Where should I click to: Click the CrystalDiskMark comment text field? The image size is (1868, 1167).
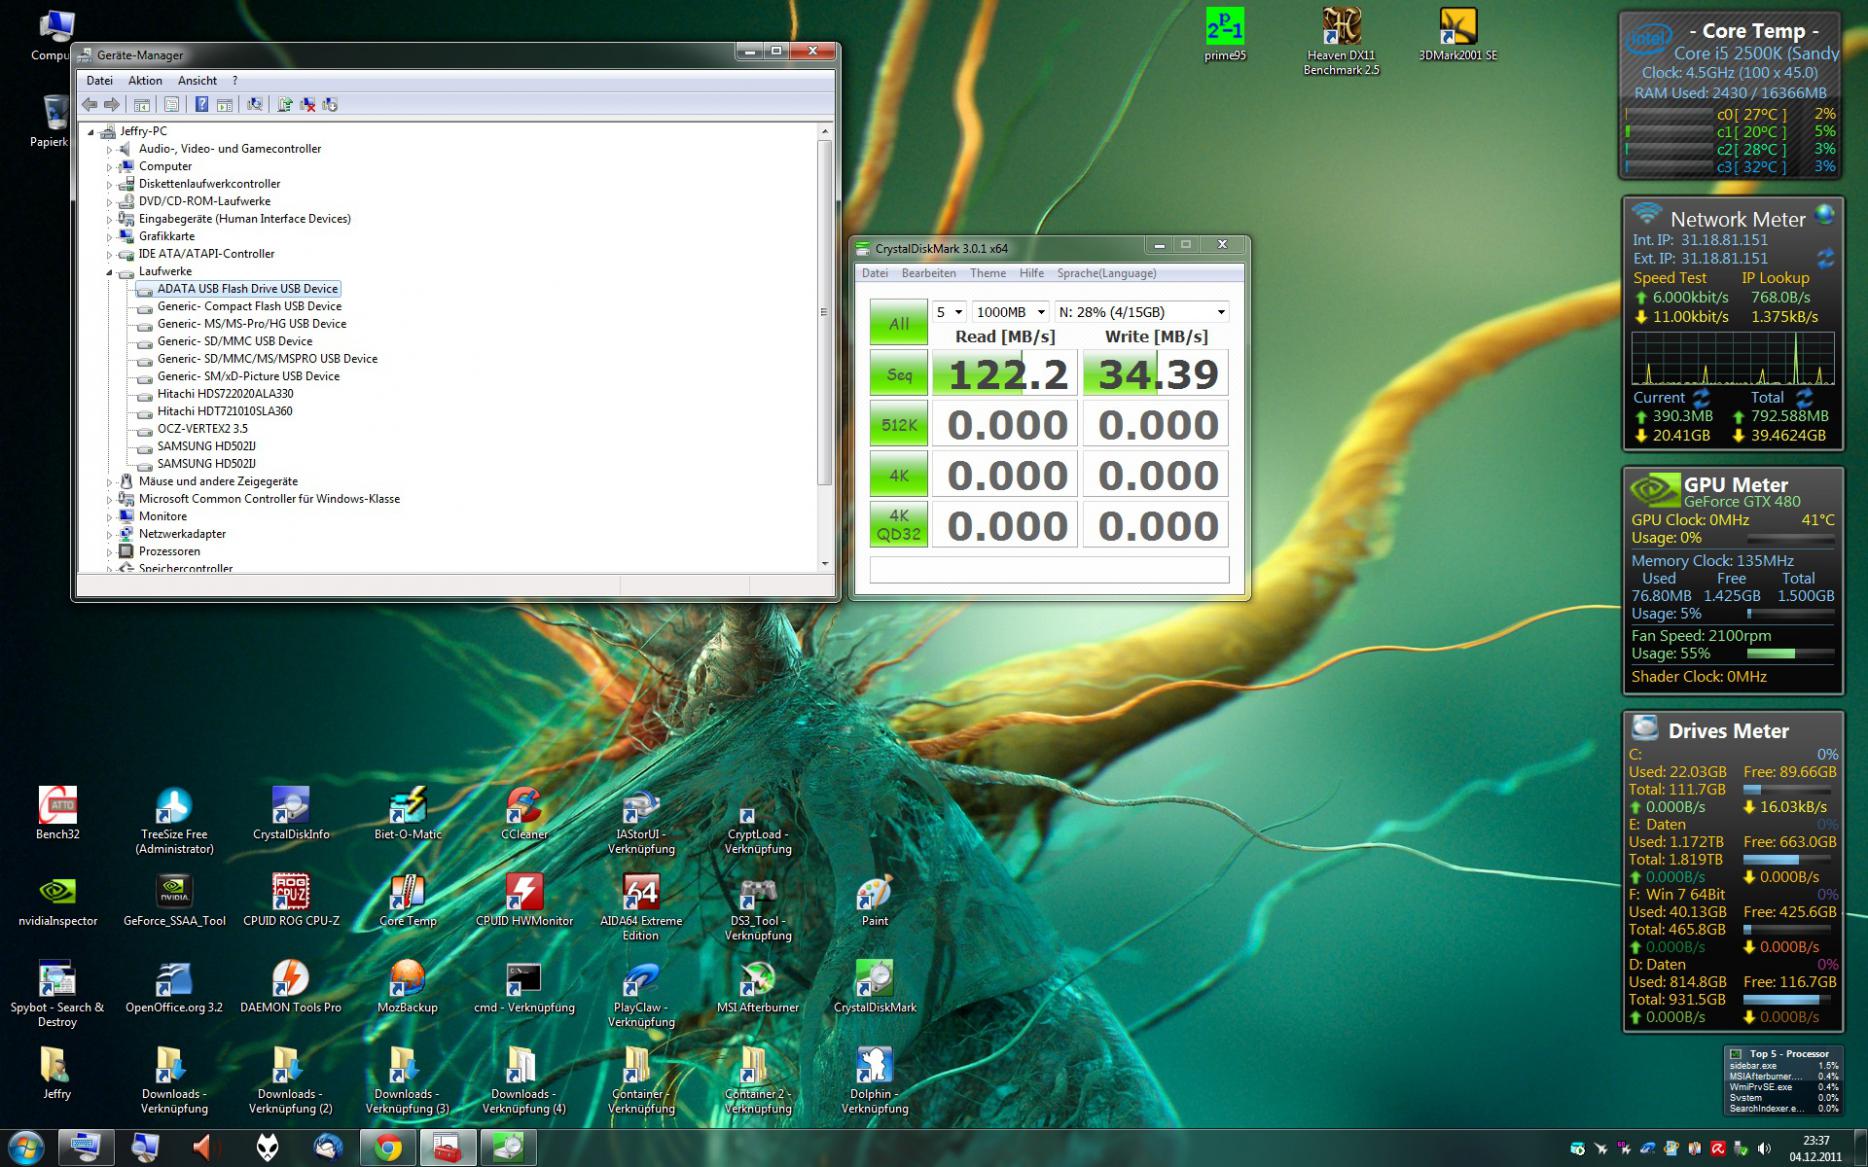[x=1049, y=570]
